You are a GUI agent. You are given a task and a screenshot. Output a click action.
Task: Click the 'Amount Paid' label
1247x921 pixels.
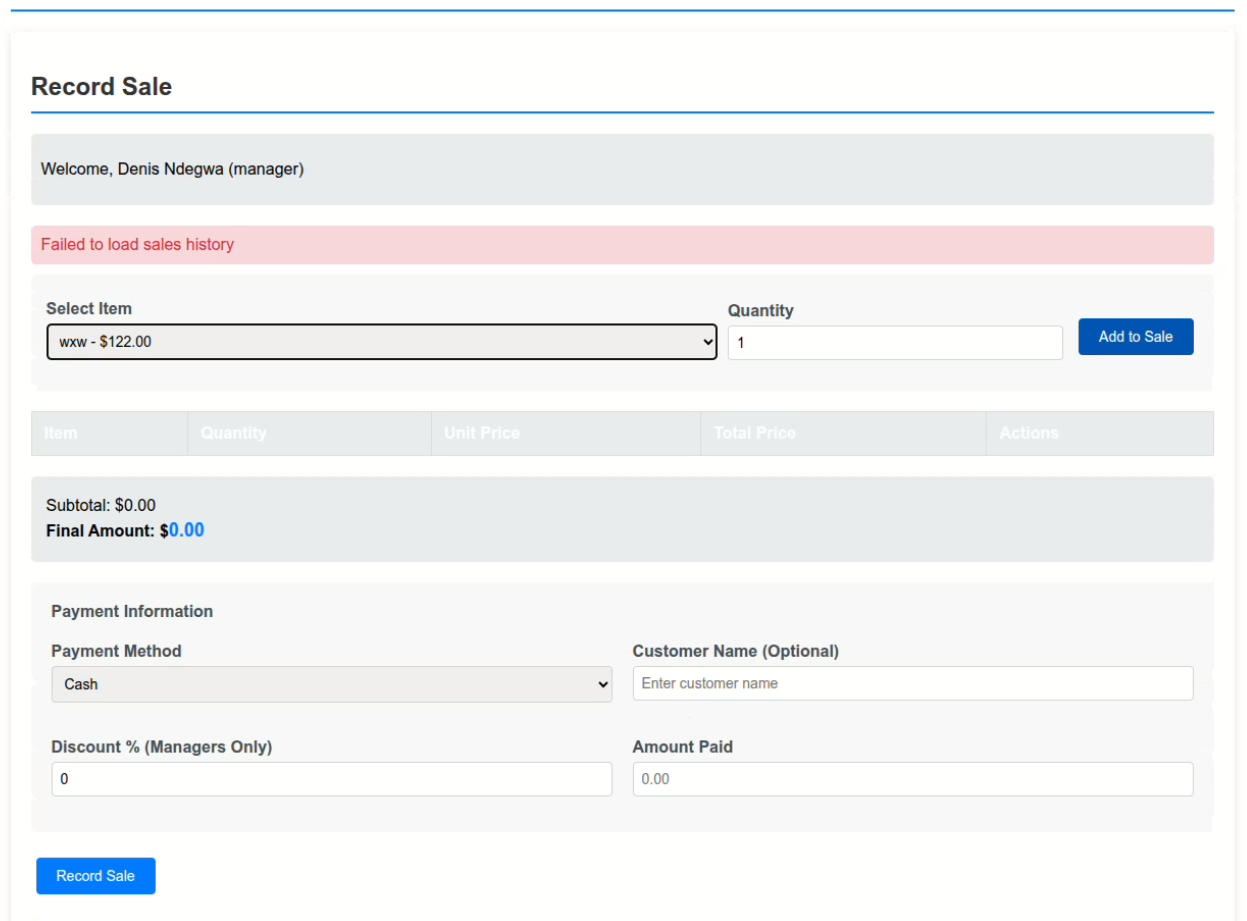683,747
